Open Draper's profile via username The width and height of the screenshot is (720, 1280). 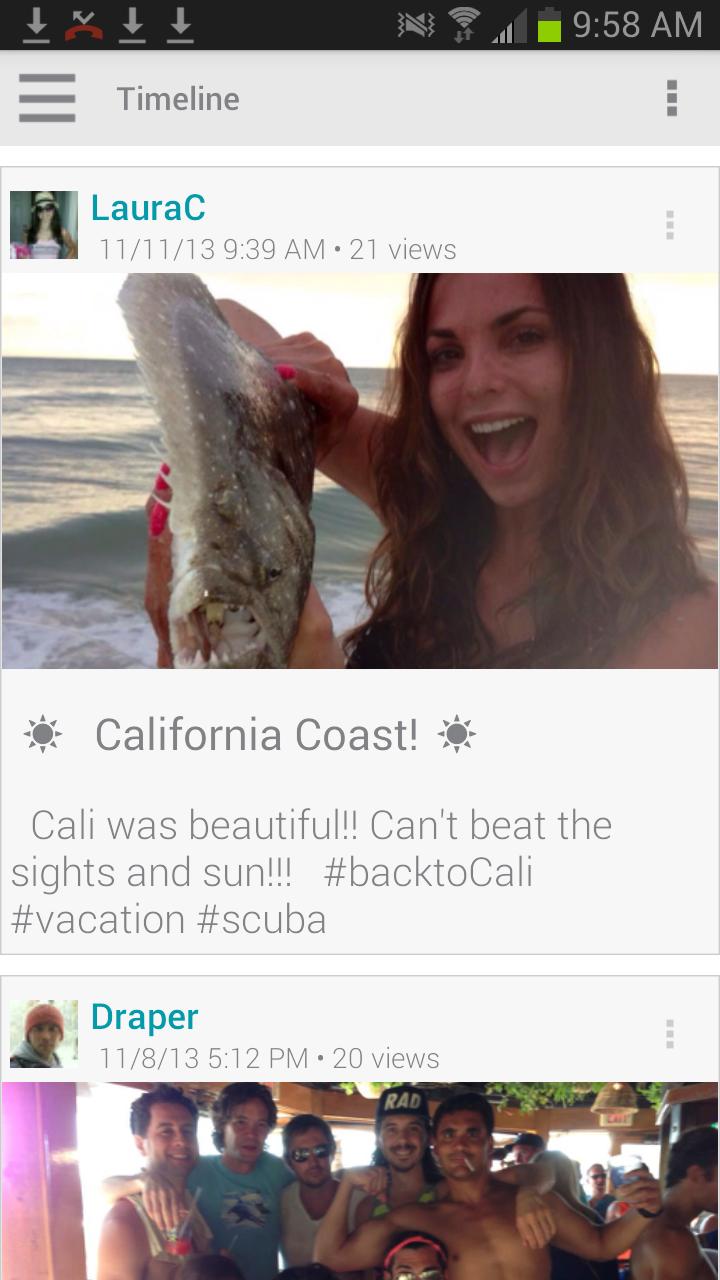click(x=145, y=1017)
